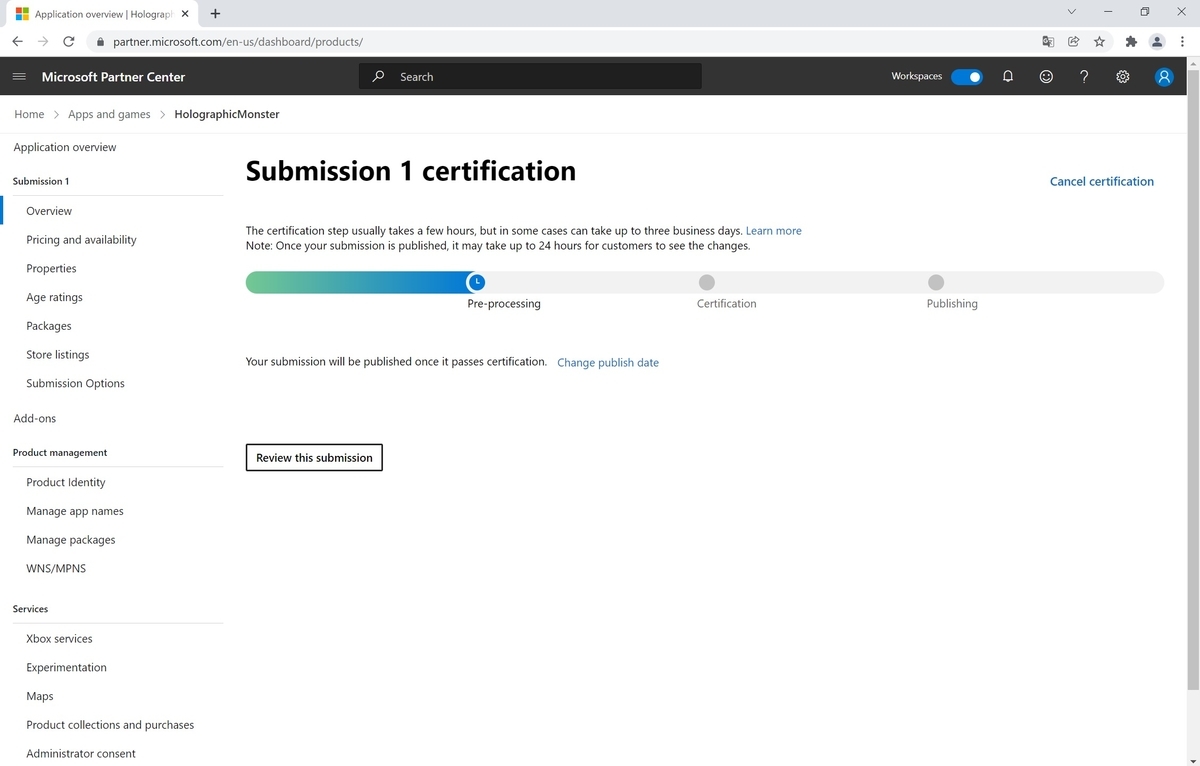This screenshot has width=1200, height=766.
Task: Click the Pre-processing step marker
Action: pos(477,282)
